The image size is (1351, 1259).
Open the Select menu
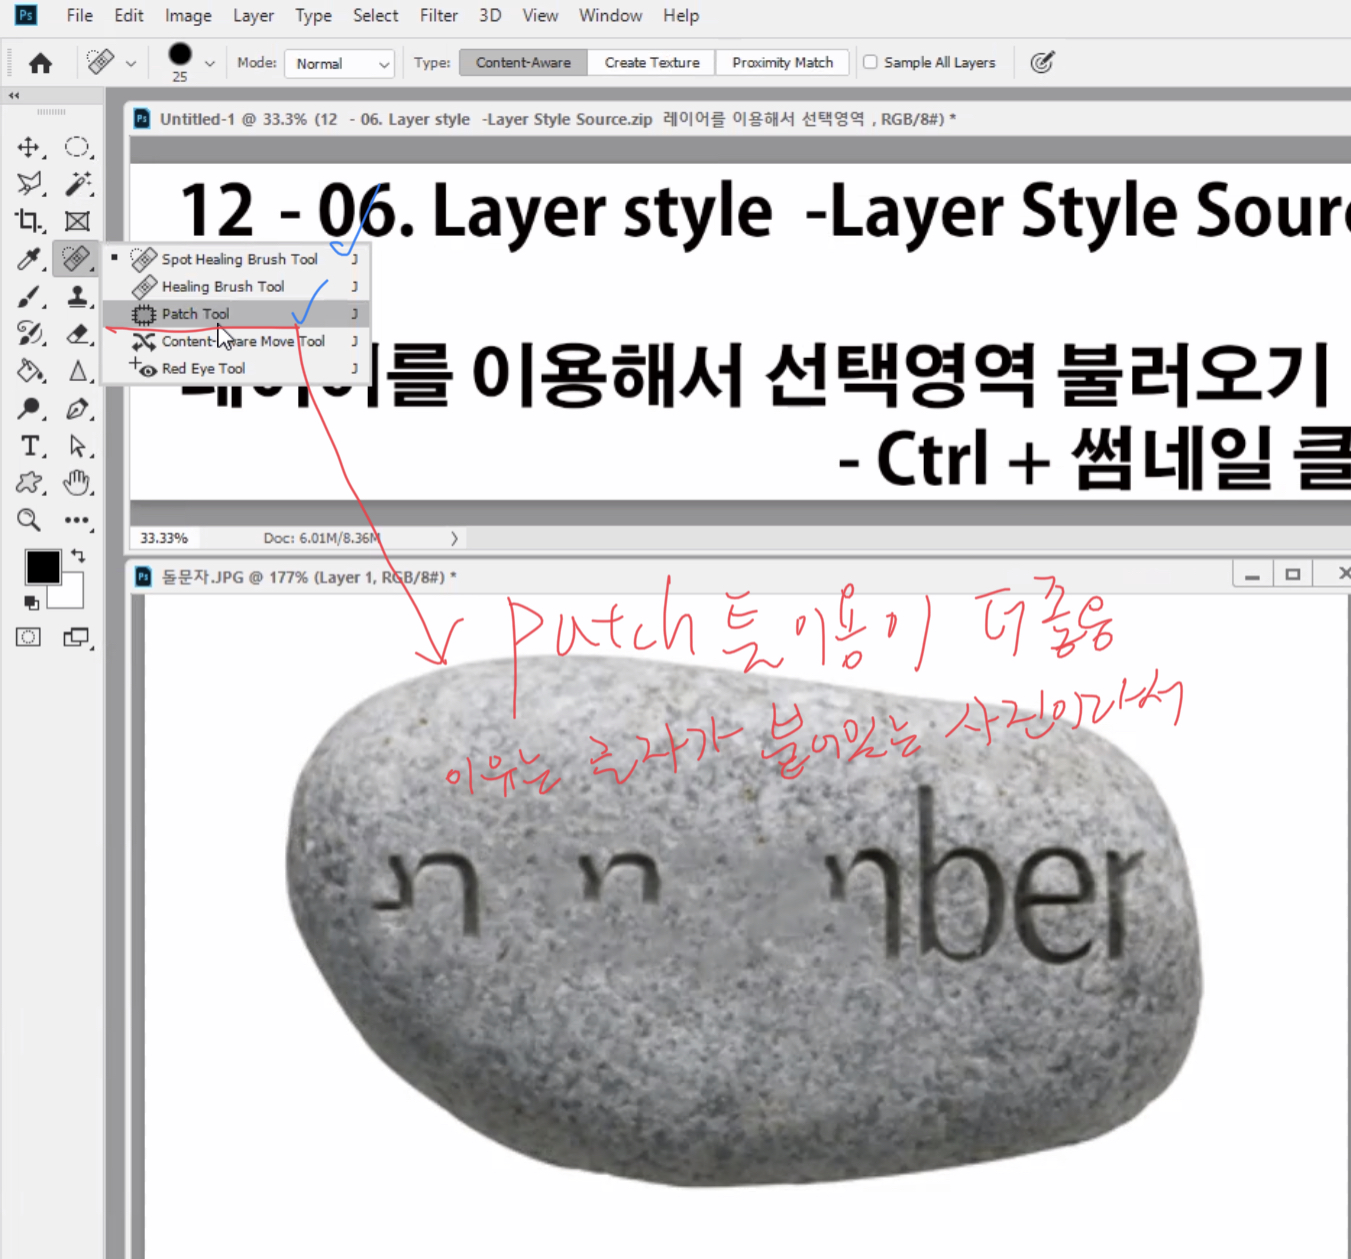click(375, 15)
